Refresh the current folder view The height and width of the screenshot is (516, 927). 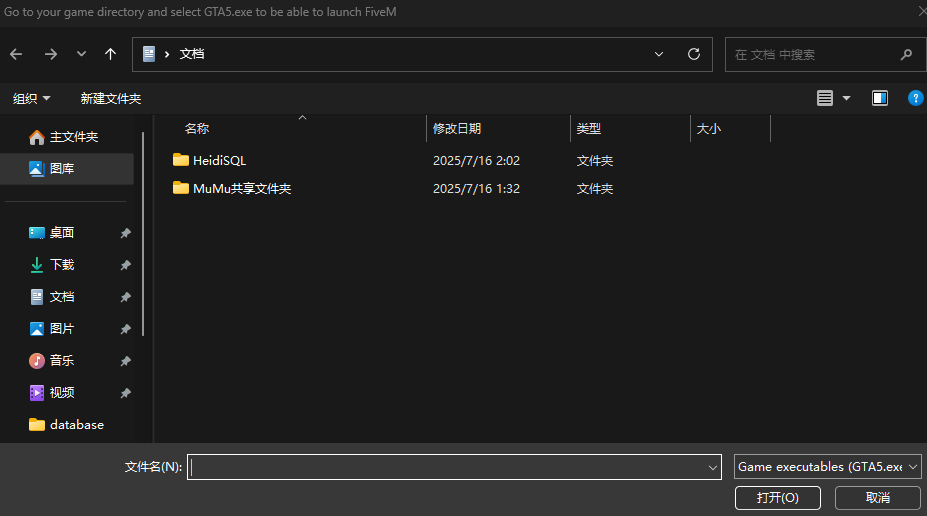point(694,54)
